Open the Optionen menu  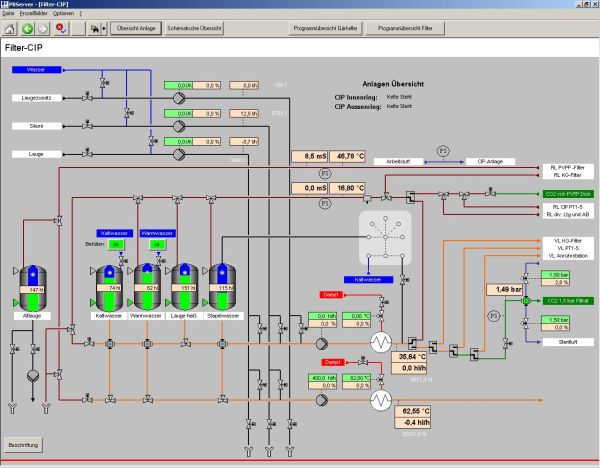click(64, 15)
